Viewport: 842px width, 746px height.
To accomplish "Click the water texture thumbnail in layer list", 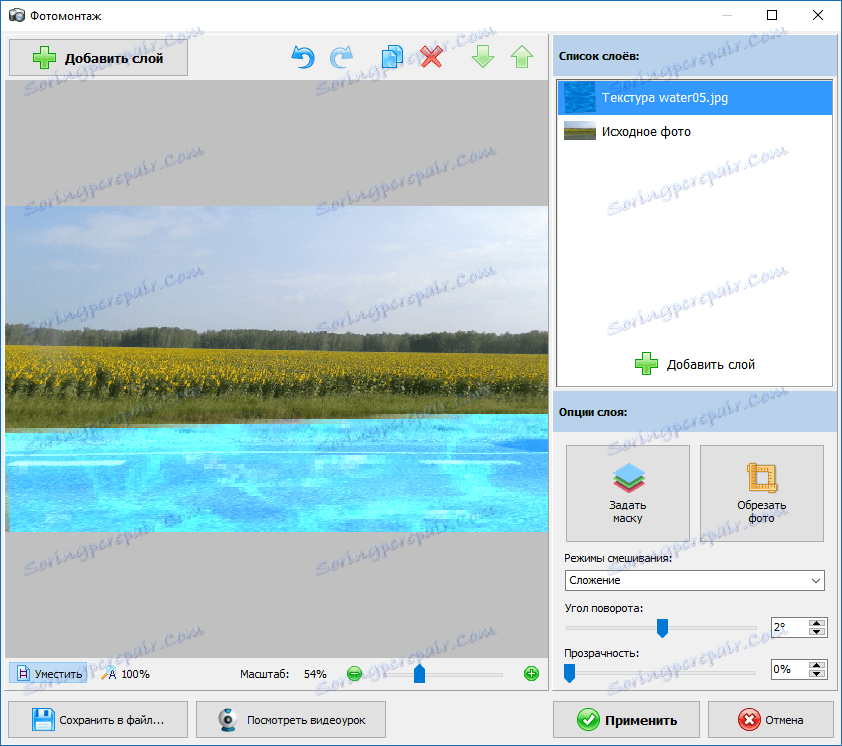I will [x=579, y=98].
